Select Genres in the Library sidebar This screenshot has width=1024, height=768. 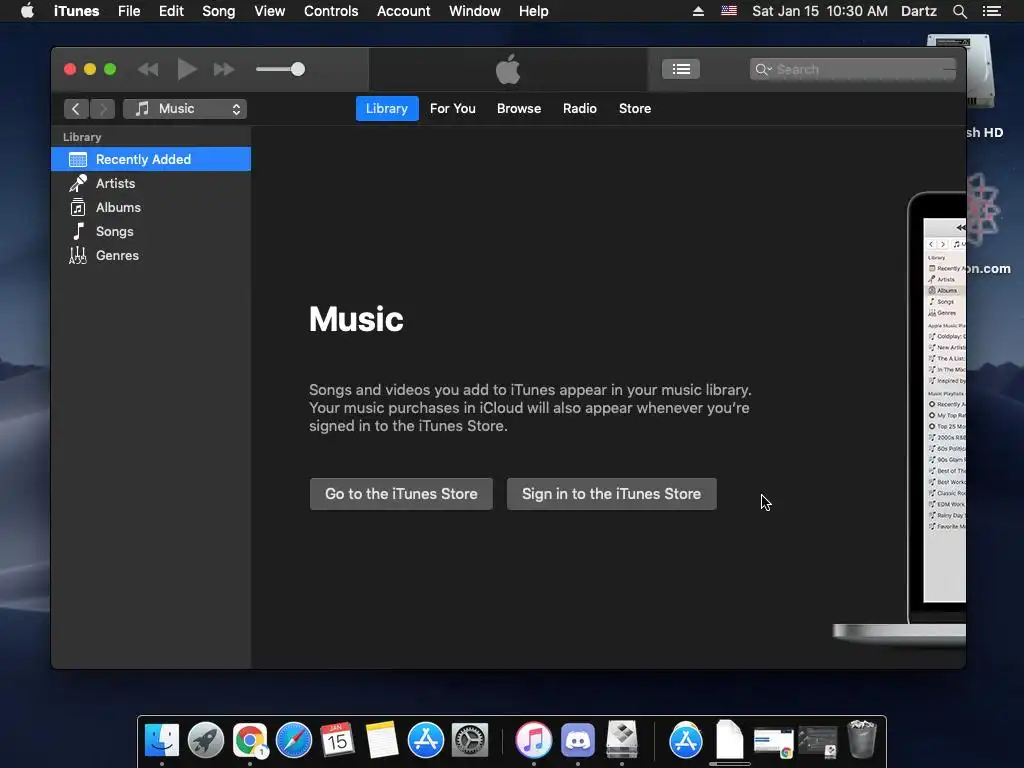(x=151, y=255)
